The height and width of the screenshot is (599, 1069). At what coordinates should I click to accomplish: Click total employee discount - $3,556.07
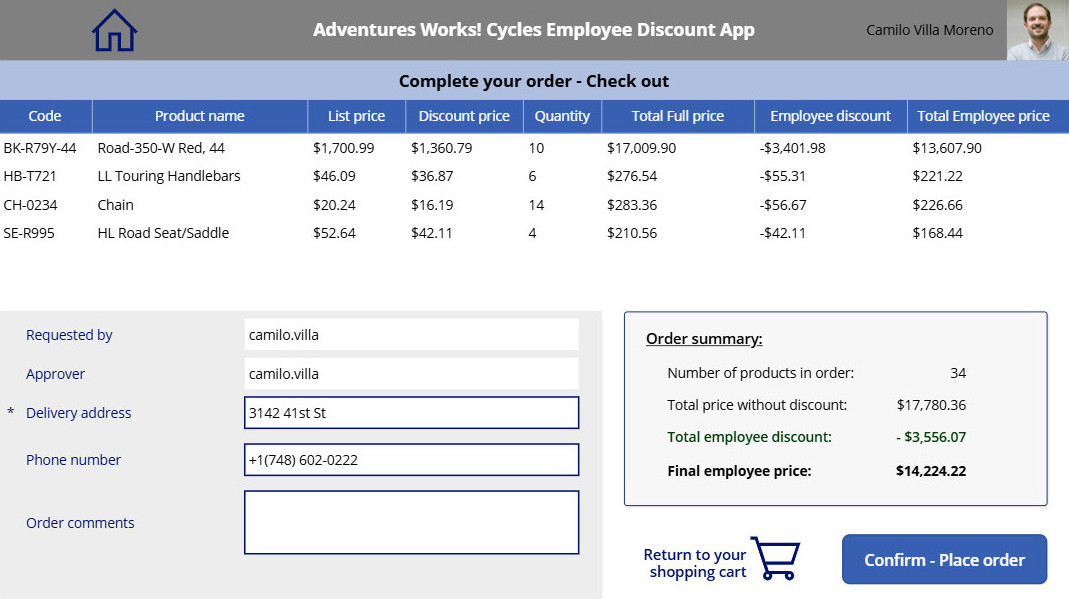click(x=931, y=437)
